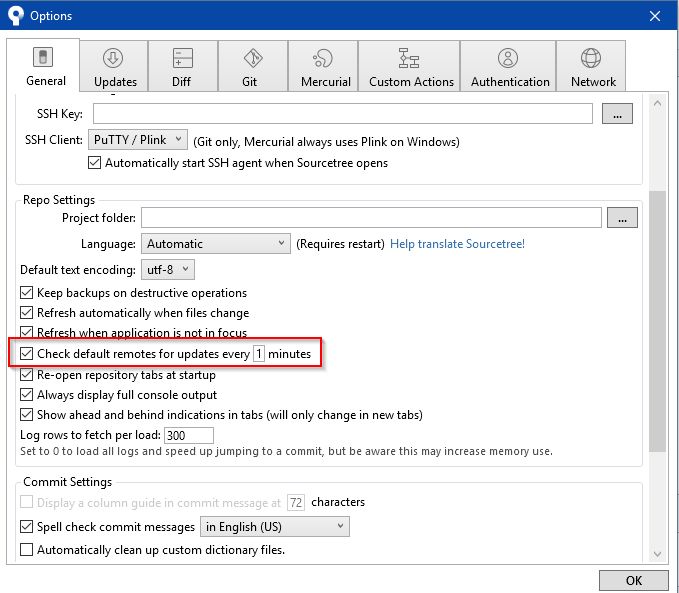The width and height of the screenshot is (679, 593).
Task: Click the vertical scrollbar thumb
Action: (657, 321)
